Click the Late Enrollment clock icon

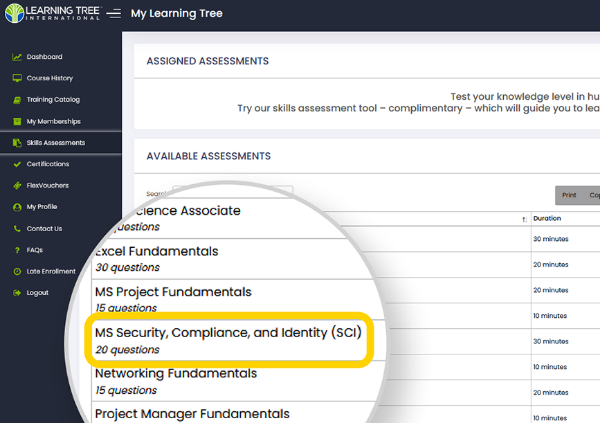[x=17, y=271]
